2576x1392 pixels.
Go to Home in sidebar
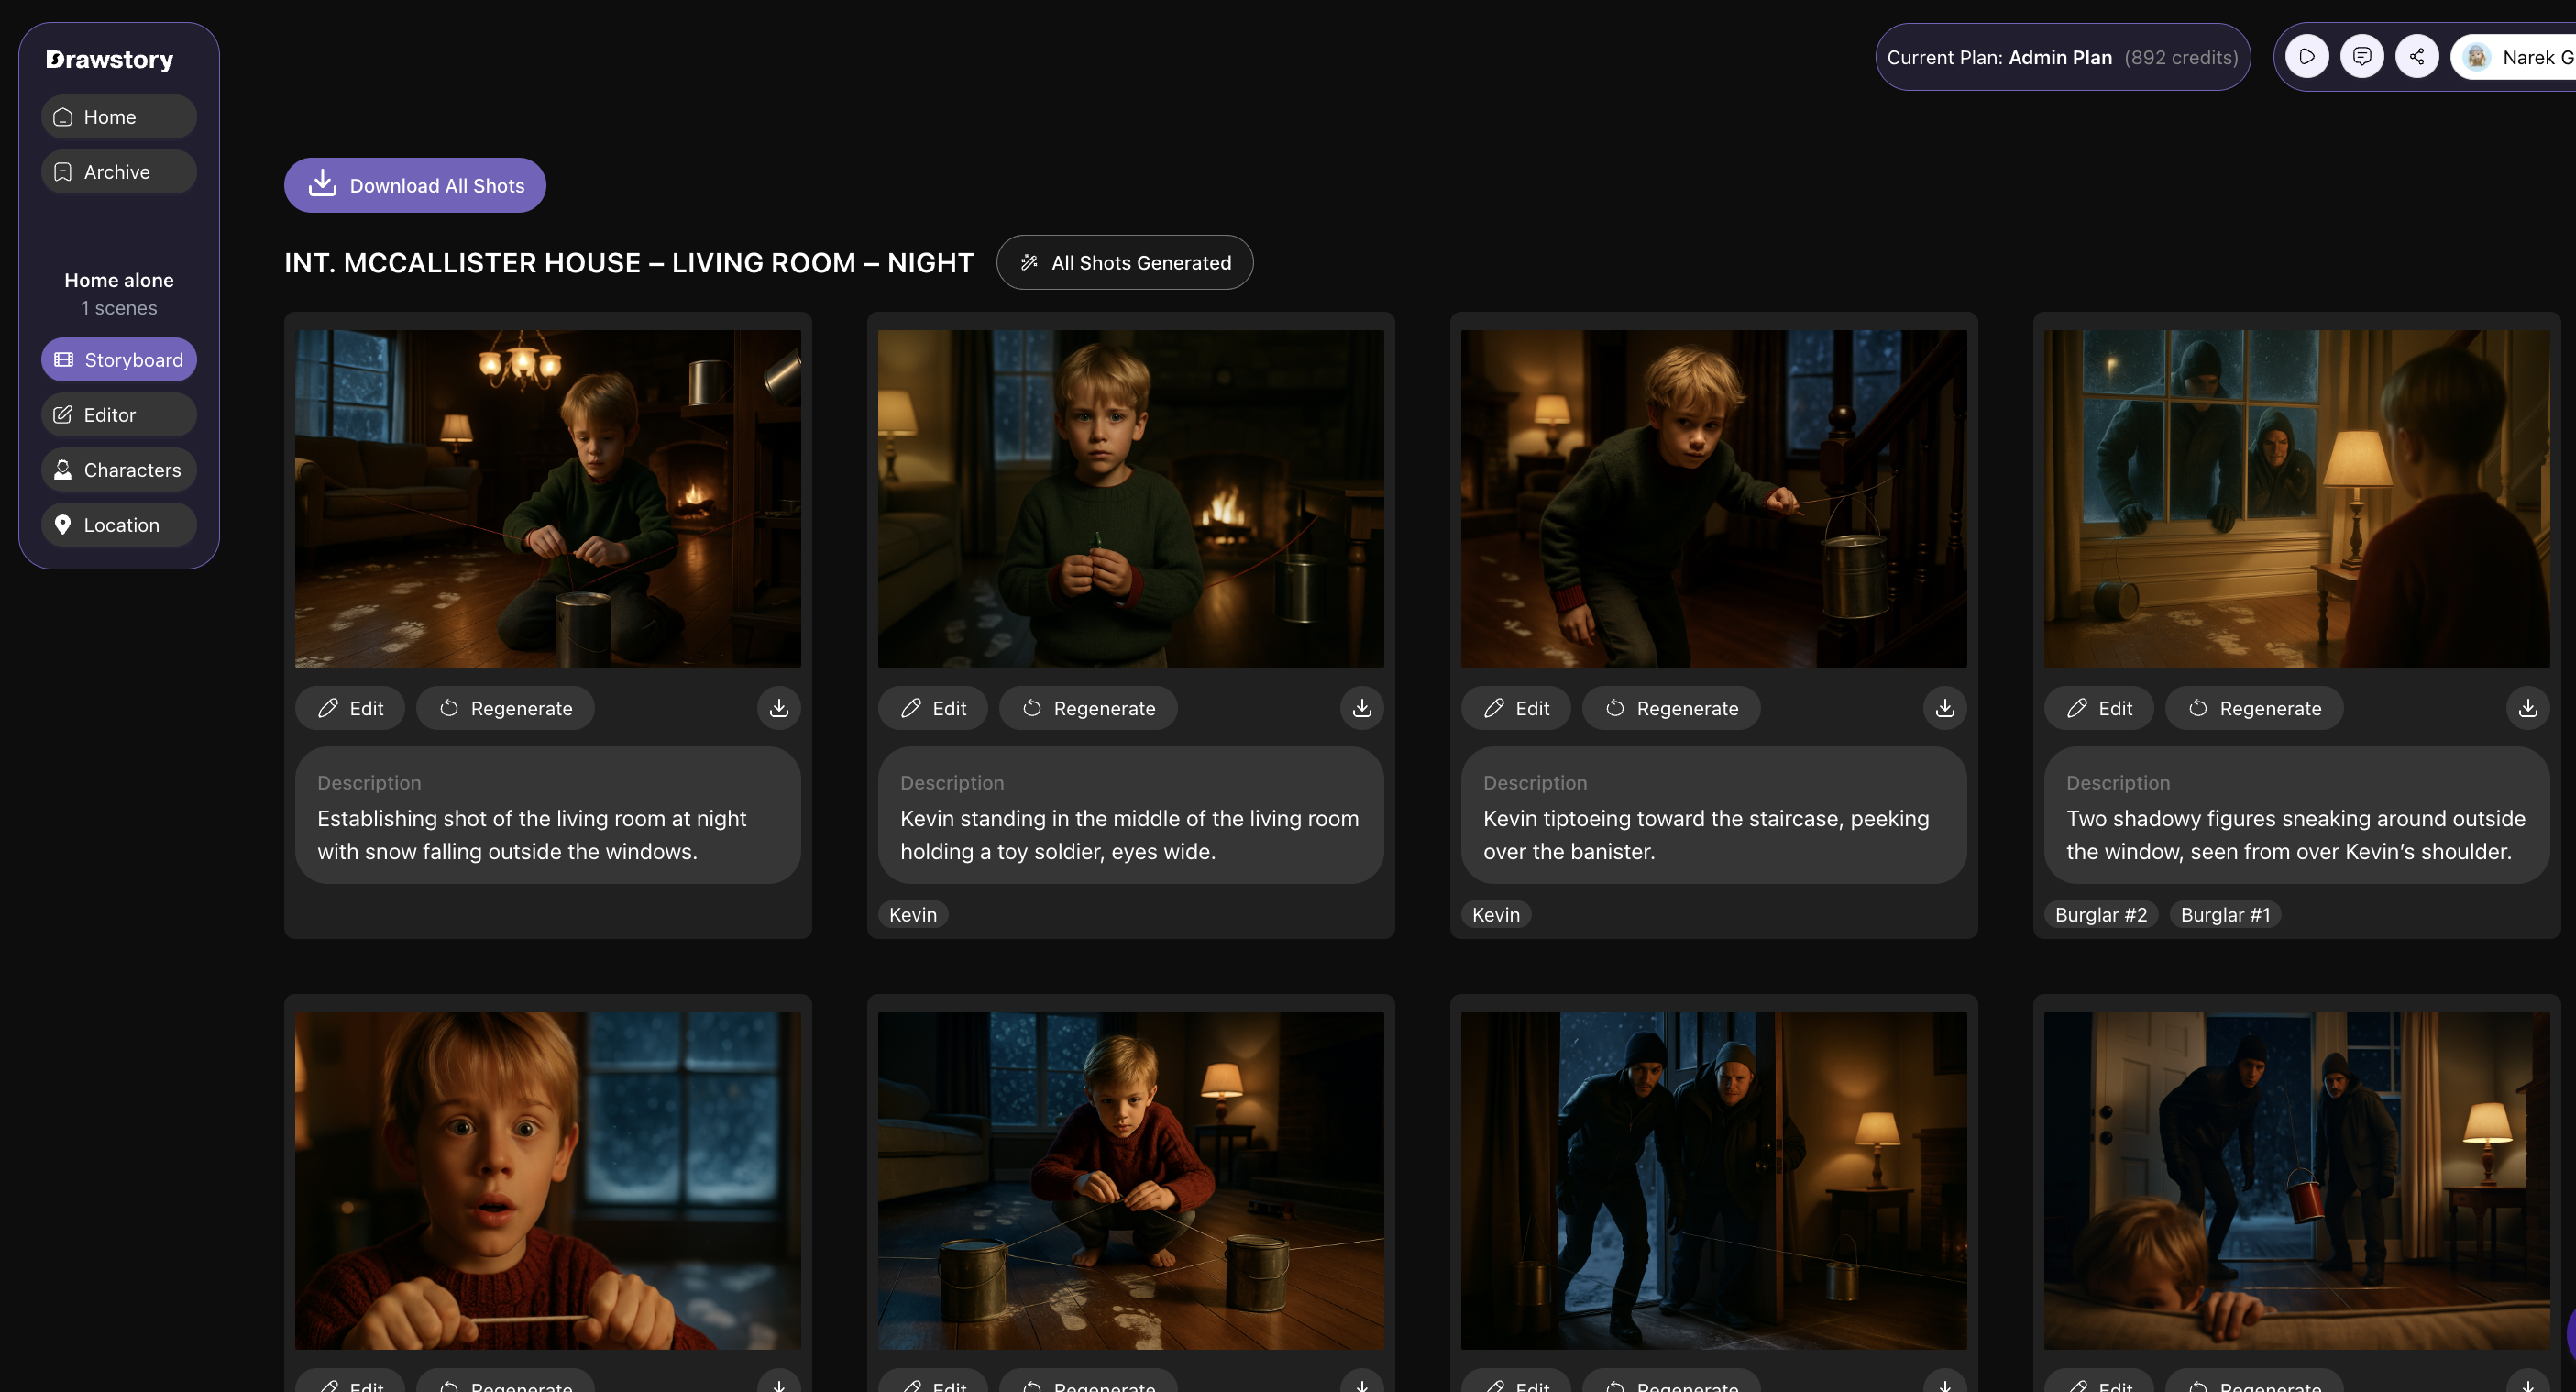point(119,117)
